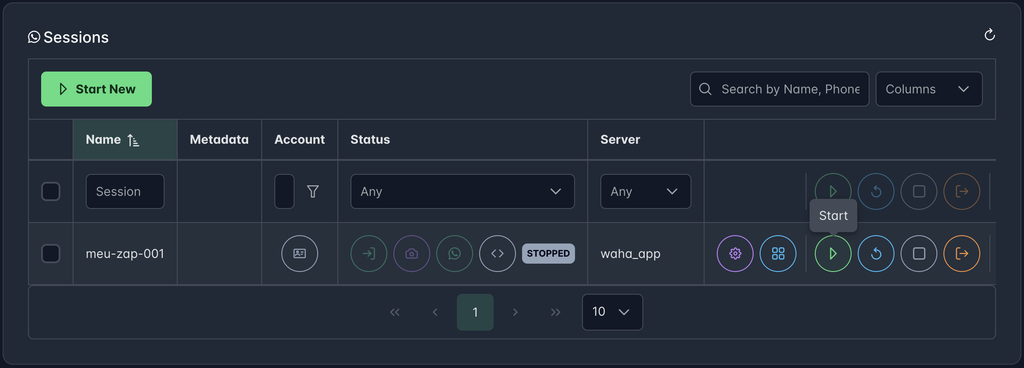Start the meu-zap-001 session
The width and height of the screenshot is (1024, 368).
[x=833, y=254]
